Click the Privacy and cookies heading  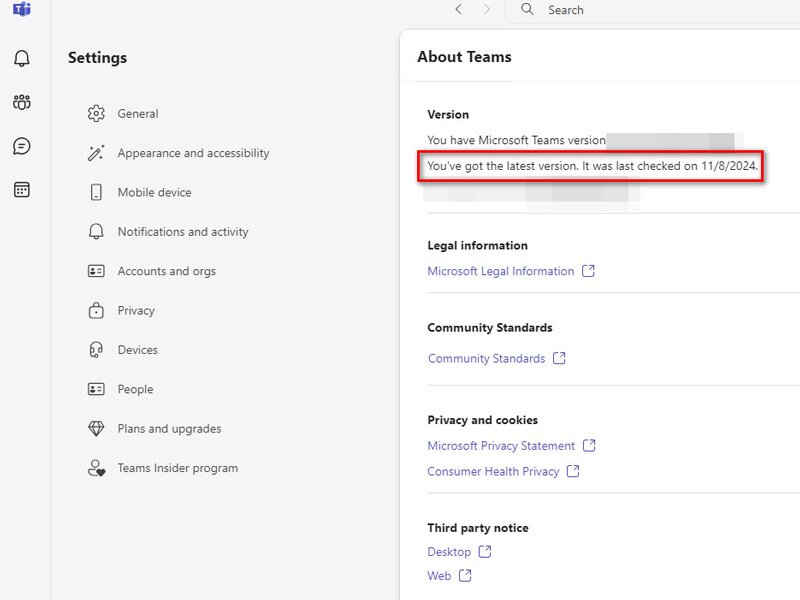click(x=483, y=420)
